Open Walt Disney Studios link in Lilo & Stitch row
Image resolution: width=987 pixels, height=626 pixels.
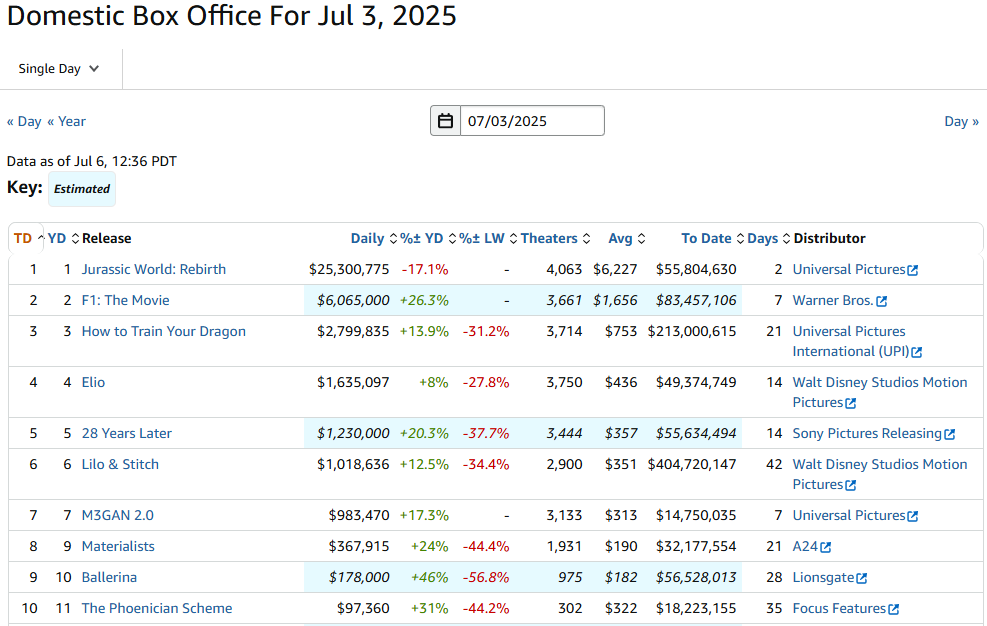(x=879, y=474)
